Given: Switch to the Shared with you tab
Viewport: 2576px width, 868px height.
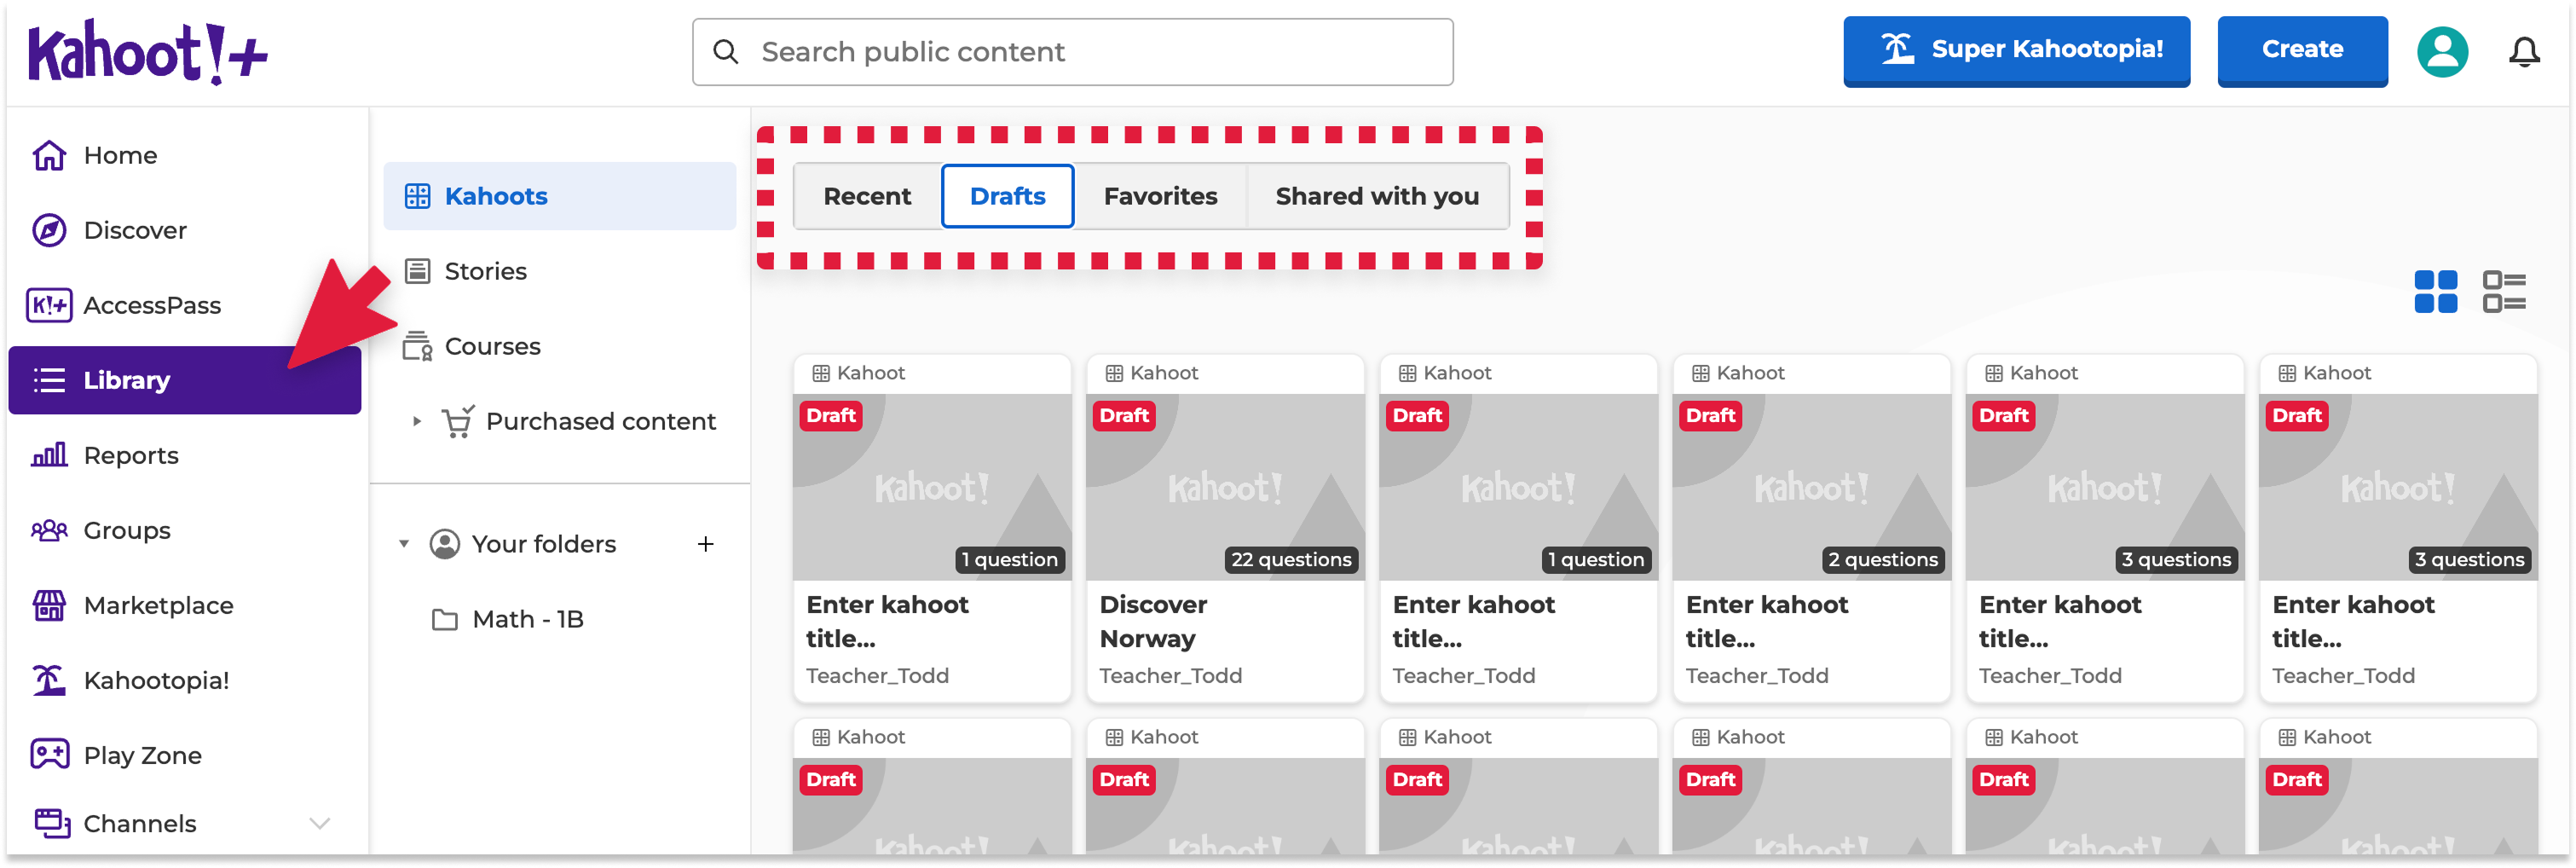Looking at the screenshot, I should click(1376, 196).
